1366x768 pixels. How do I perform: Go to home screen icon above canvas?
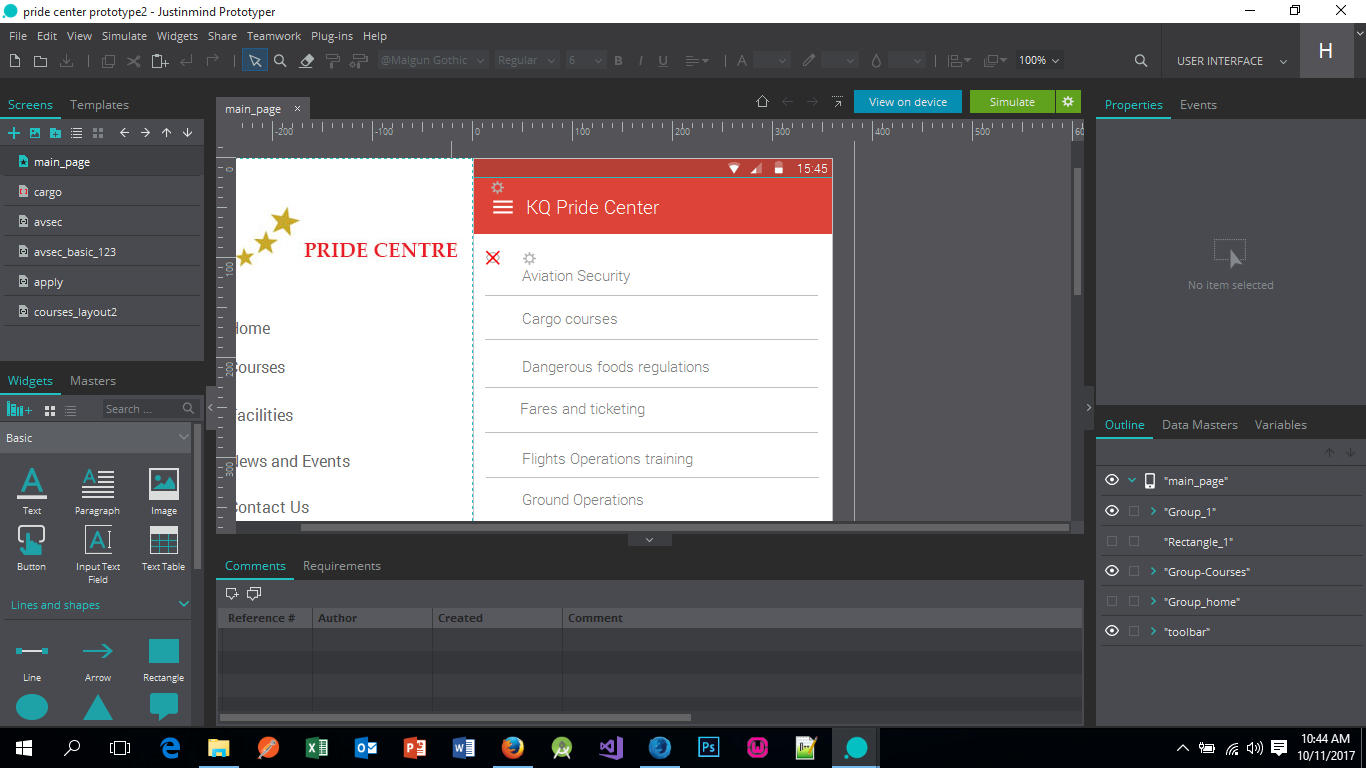click(762, 102)
